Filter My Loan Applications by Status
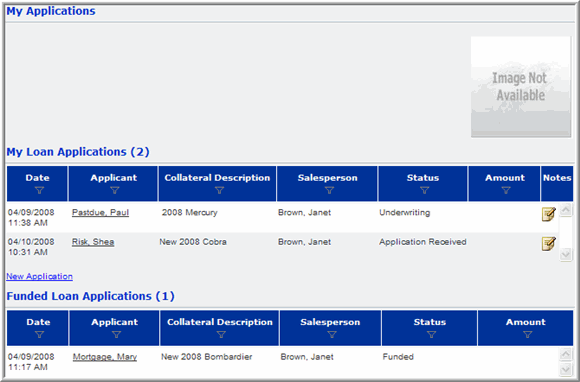Image resolution: width=580 pixels, height=382 pixels. coord(425,190)
